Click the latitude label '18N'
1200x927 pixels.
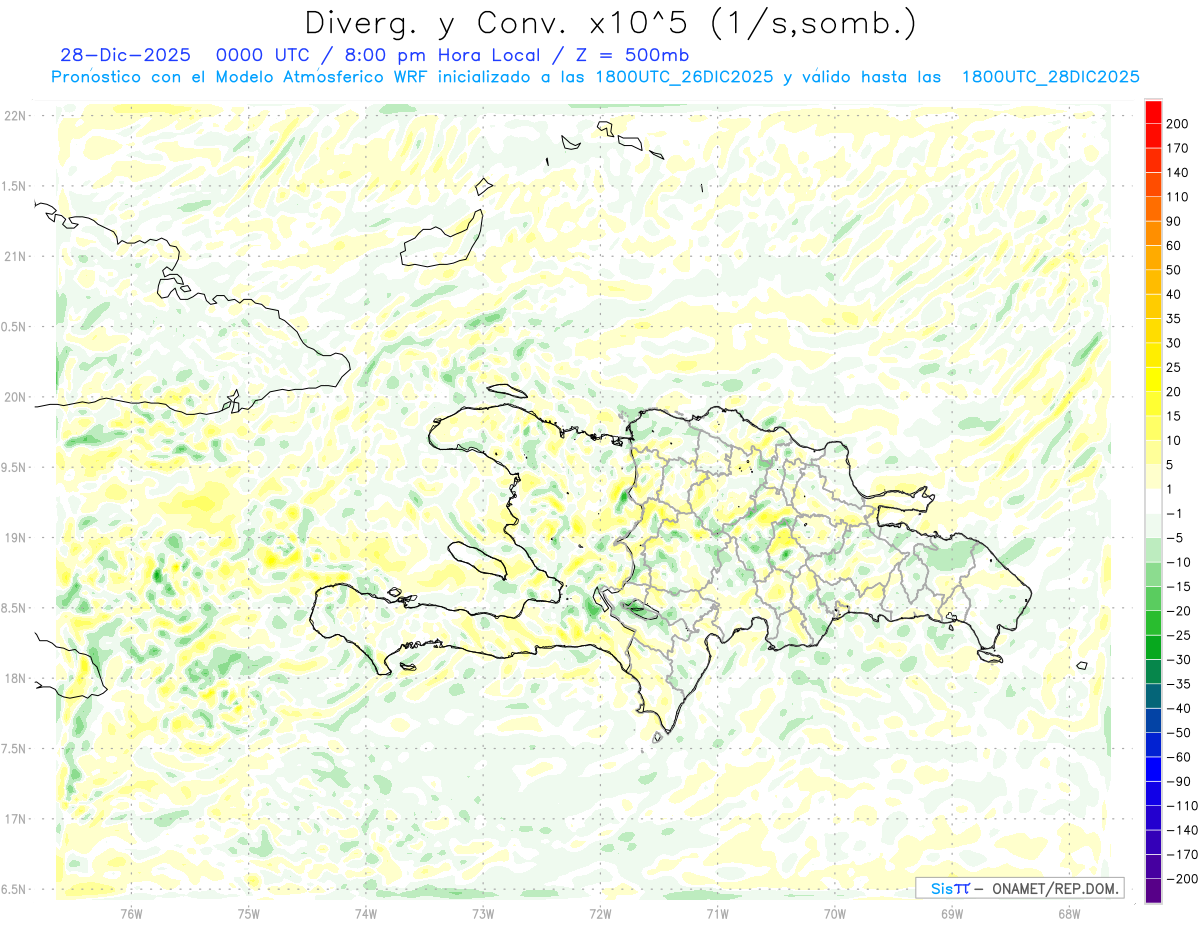coord(14,678)
